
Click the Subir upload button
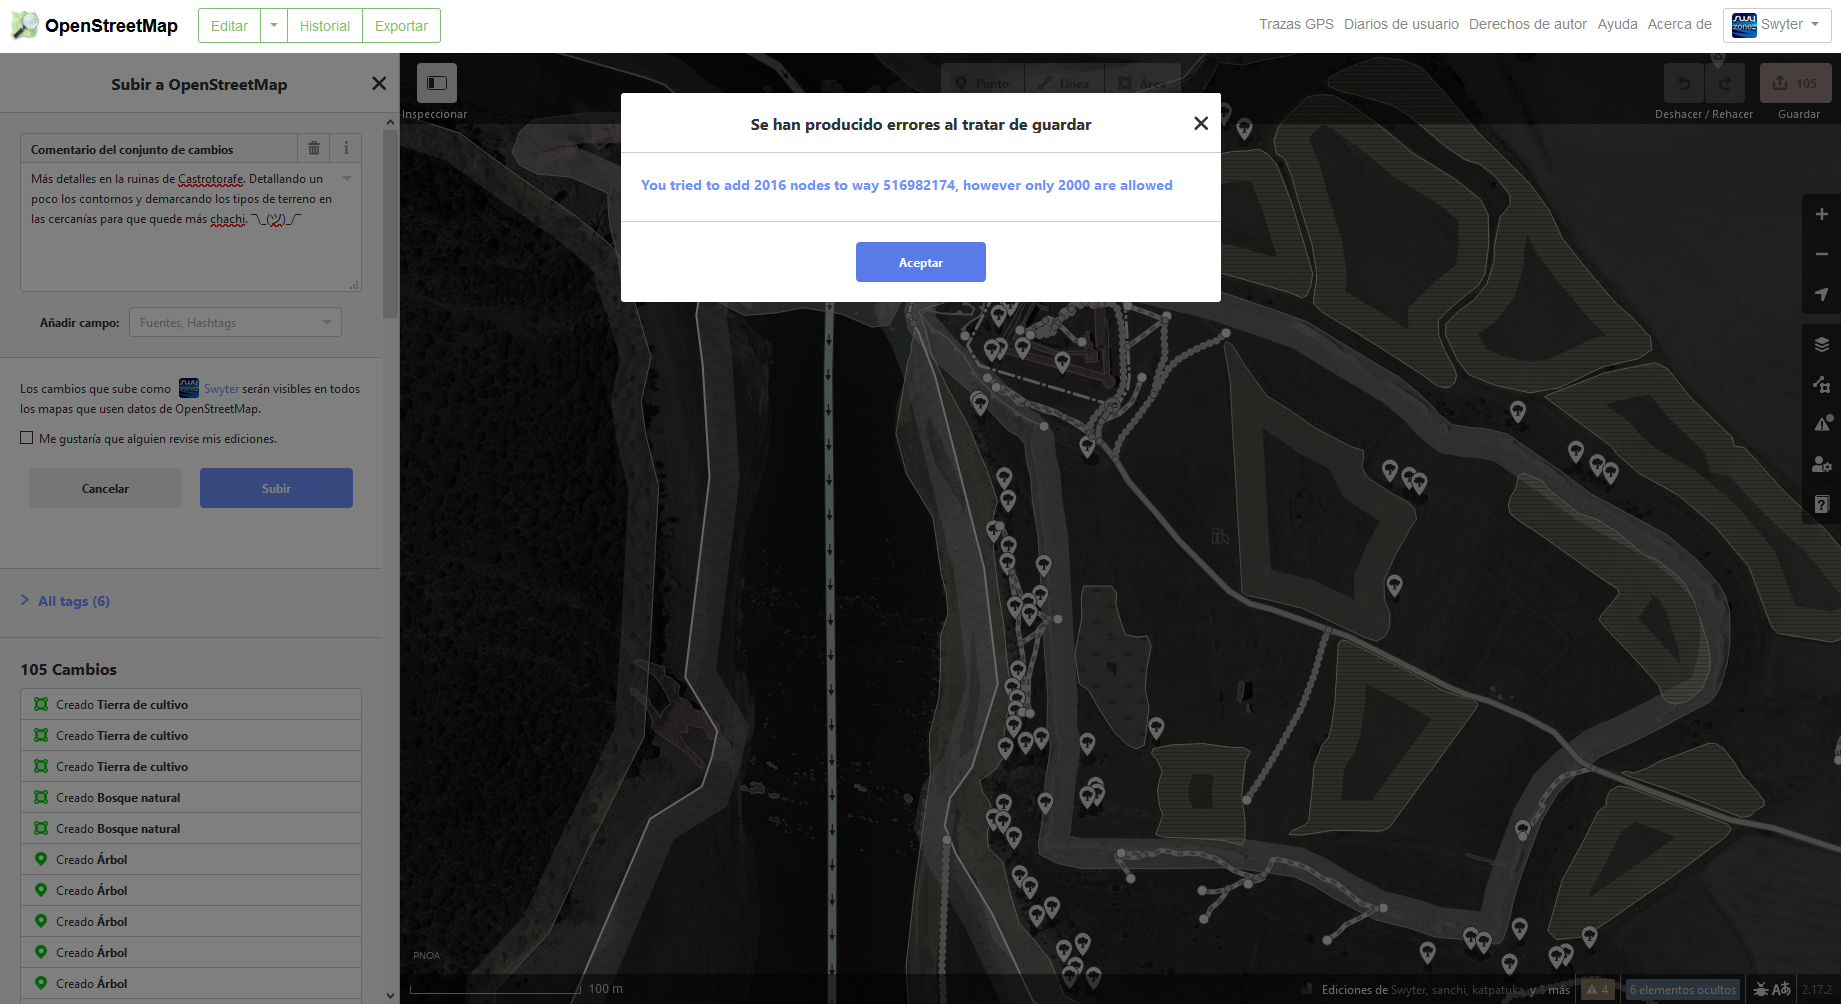click(276, 488)
